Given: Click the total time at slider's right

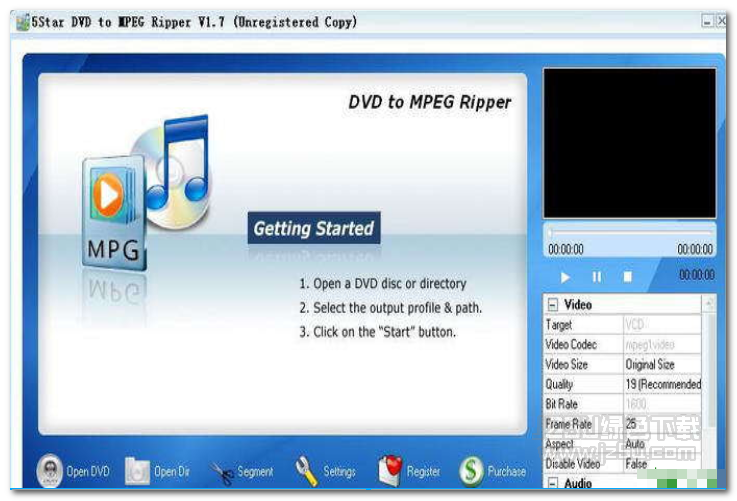Looking at the screenshot, I should click(x=695, y=250).
